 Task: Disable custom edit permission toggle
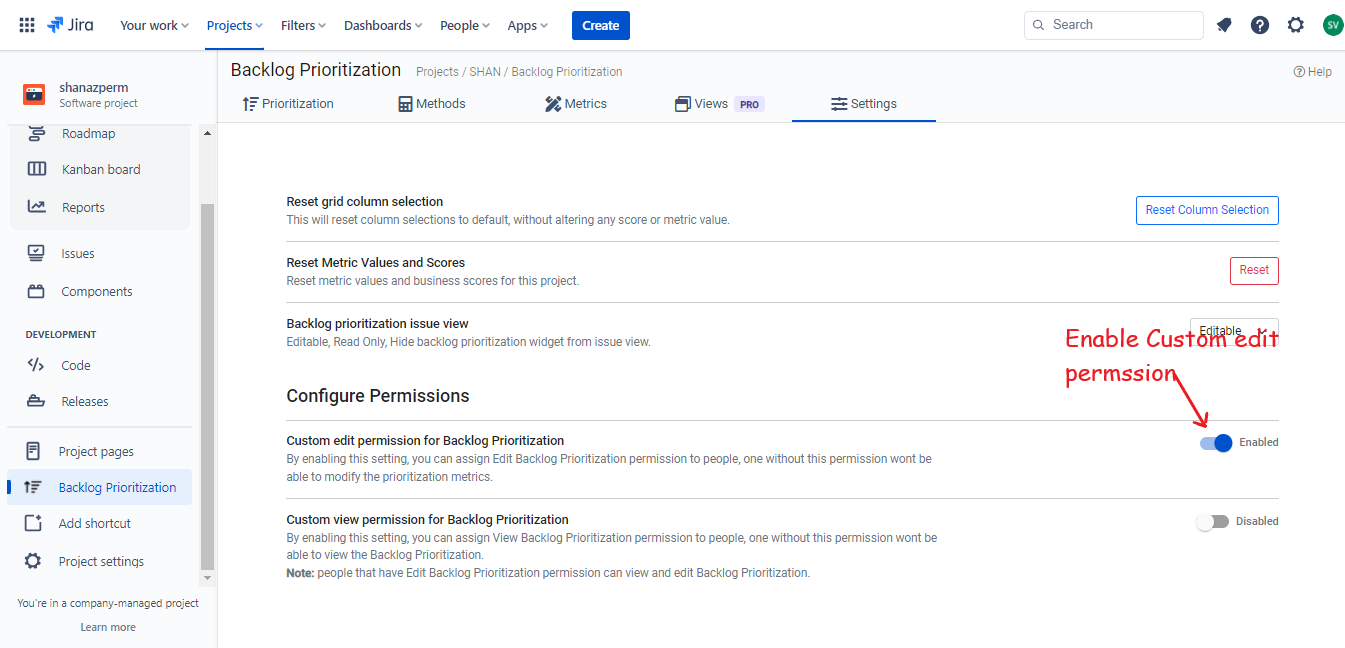point(1216,443)
